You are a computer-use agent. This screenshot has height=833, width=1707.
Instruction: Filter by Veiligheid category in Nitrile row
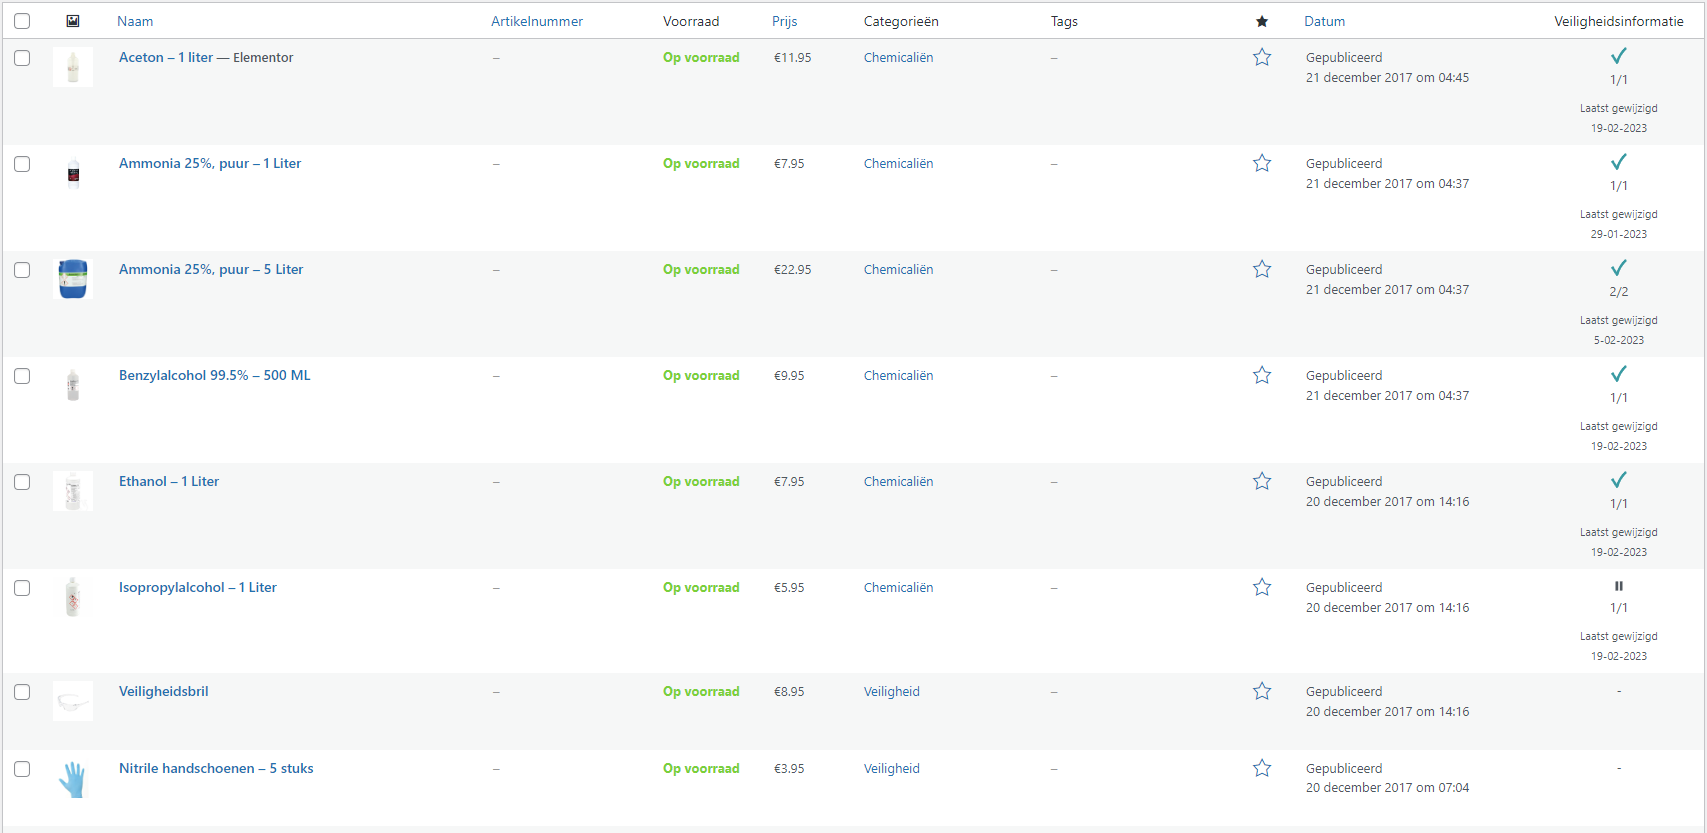pos(892,768)
